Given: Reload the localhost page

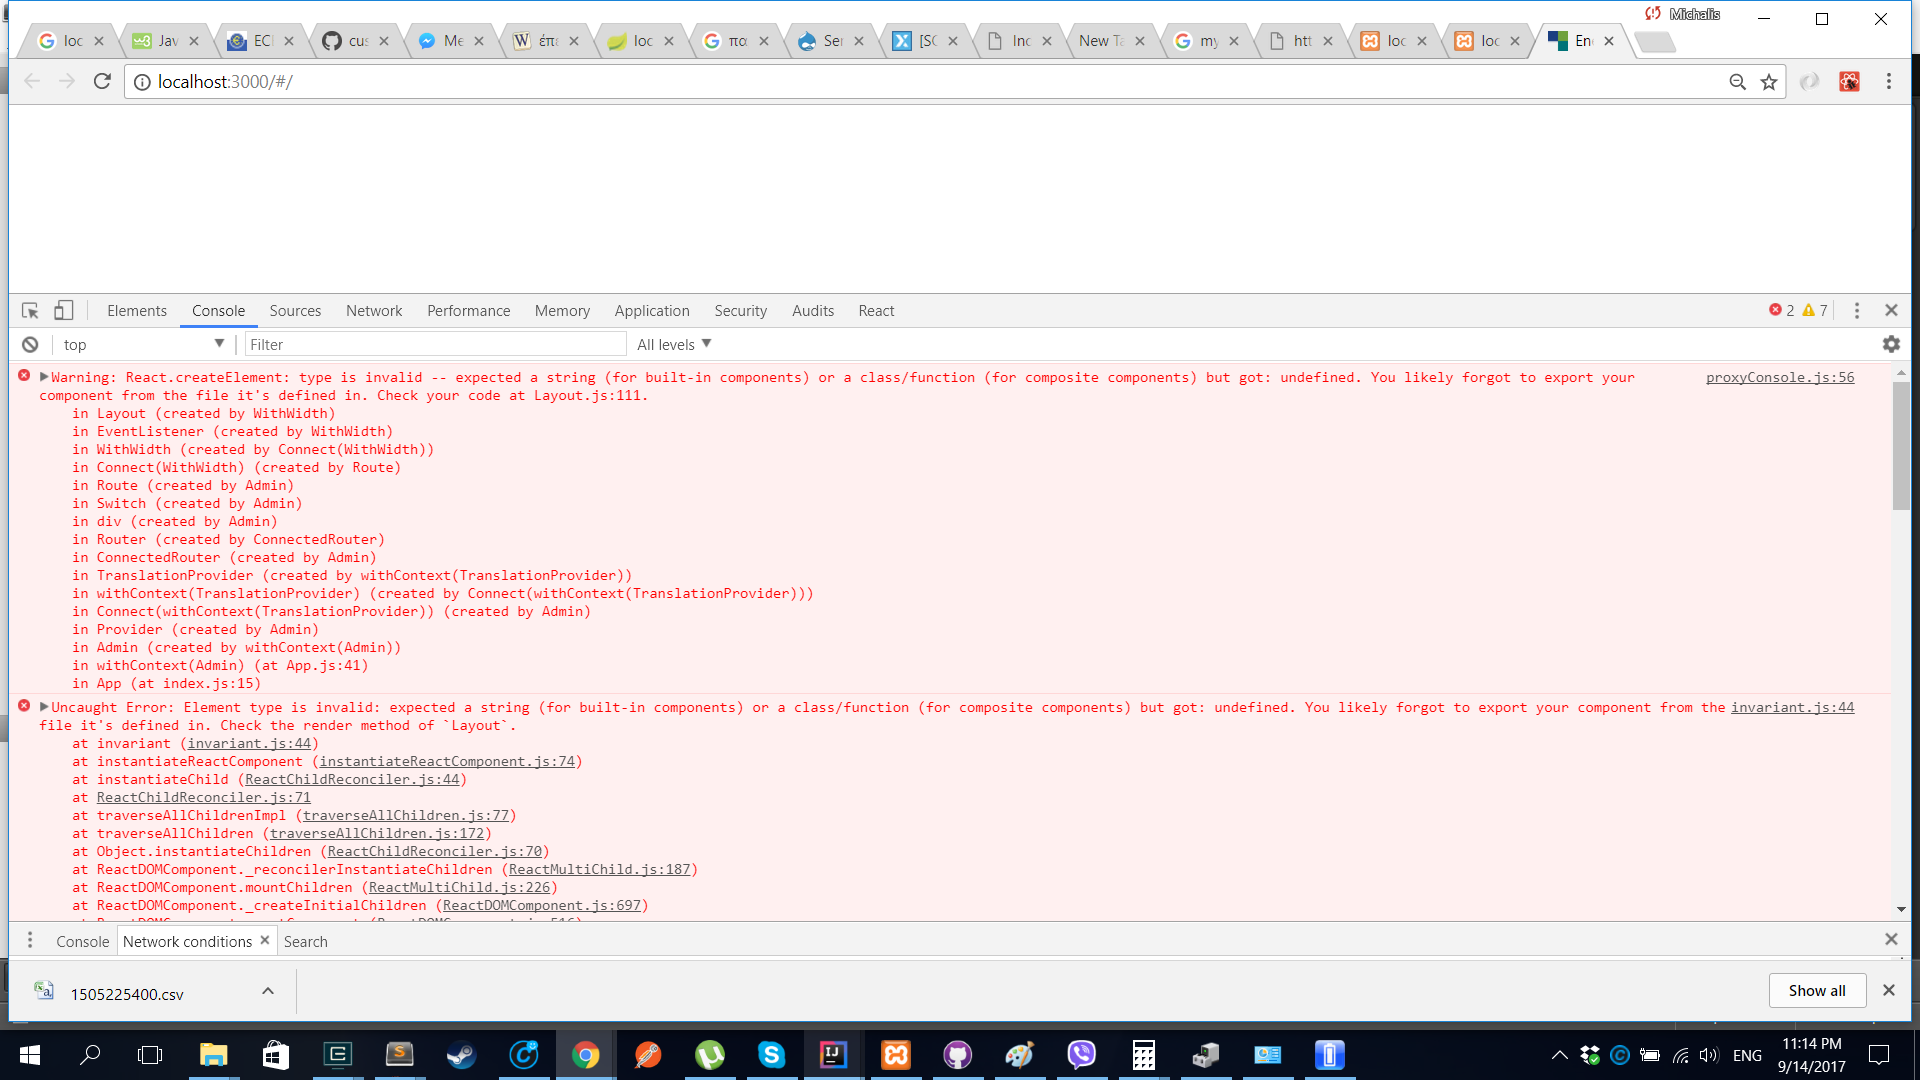Looking at the screenshot, I should 102,81.
